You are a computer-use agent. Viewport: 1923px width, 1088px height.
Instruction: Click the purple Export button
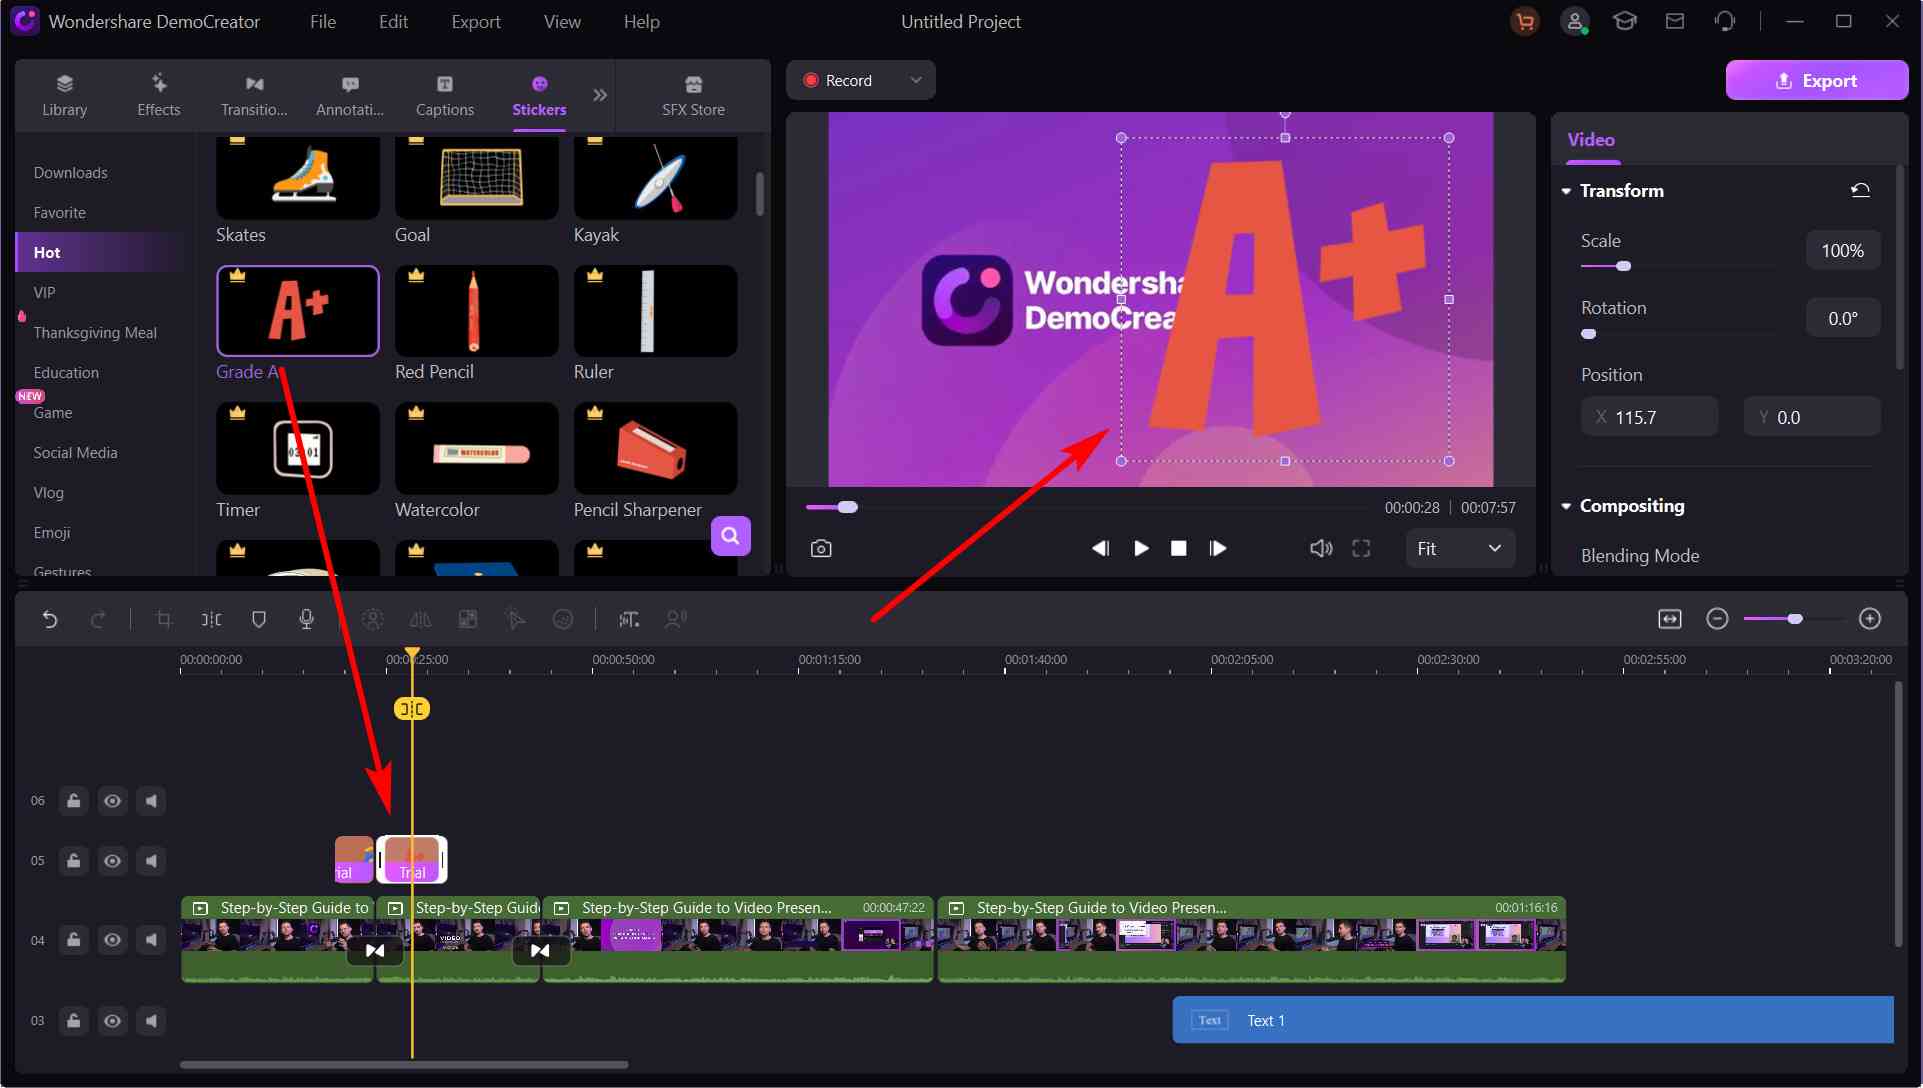click(x=1816, y=81)
